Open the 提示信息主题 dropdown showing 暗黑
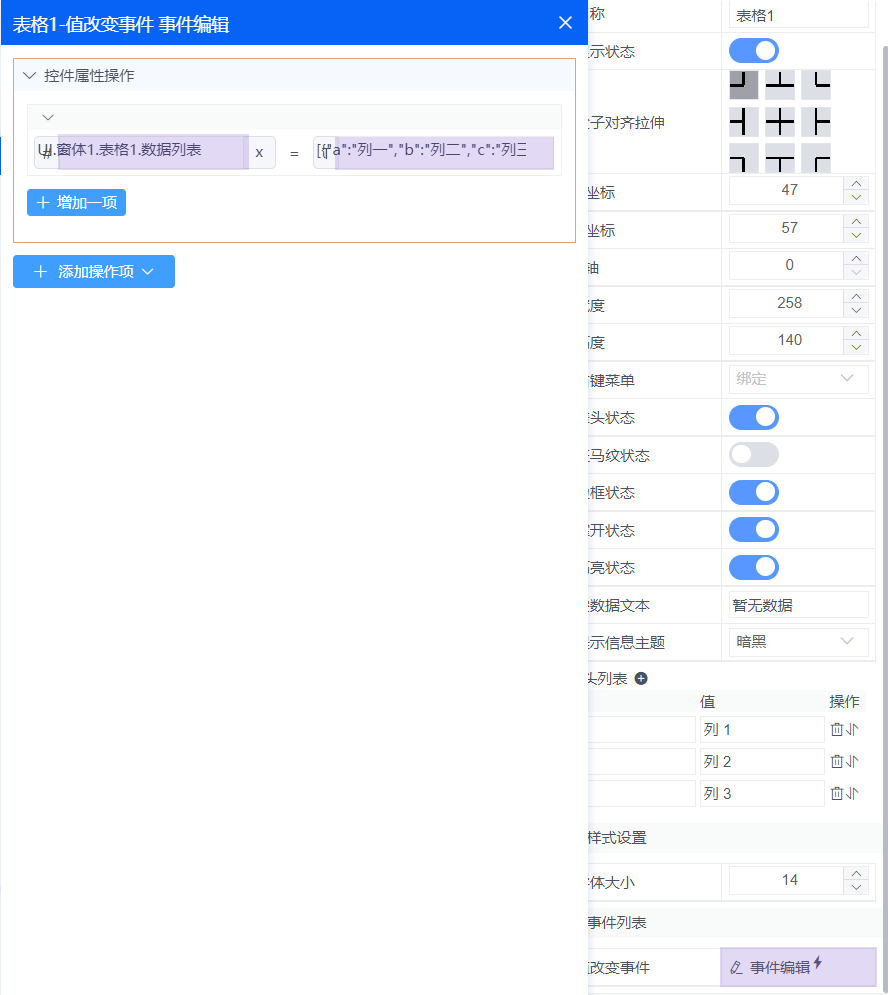The height and width of the screenshot is (995, 888). [797, 641]
